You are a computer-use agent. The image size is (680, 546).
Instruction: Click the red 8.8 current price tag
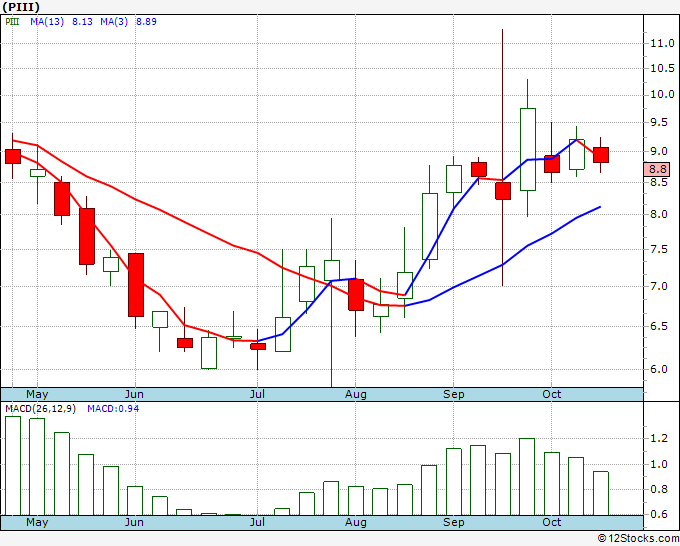tap(658, 170)
